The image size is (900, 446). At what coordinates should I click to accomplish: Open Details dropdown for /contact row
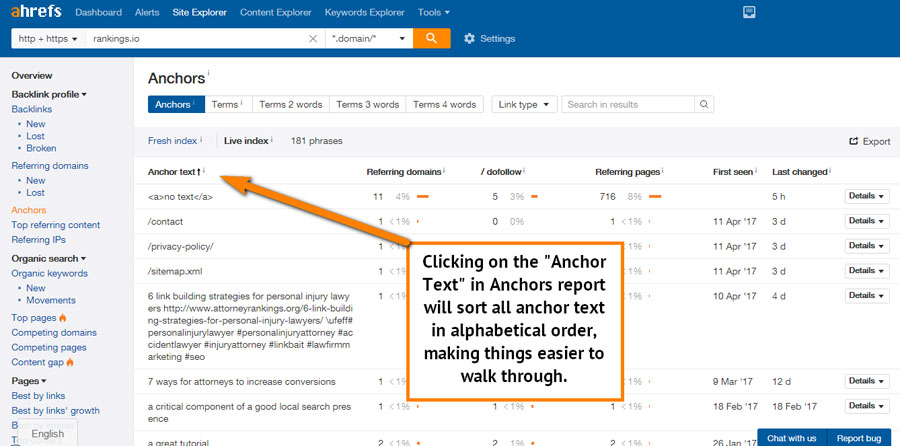pos(866,221)
